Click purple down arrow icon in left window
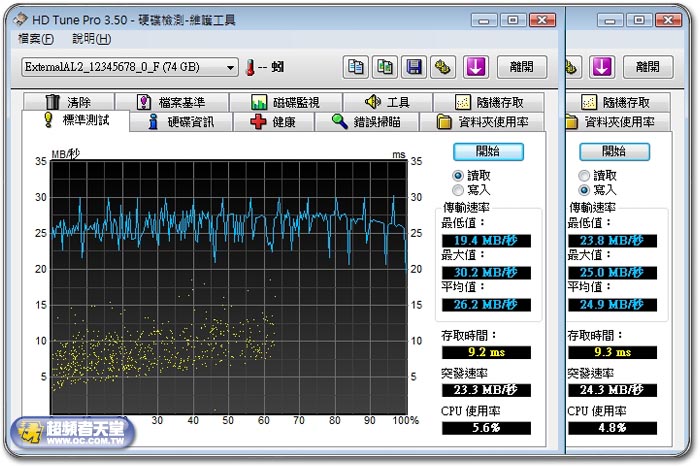700x466 pixels. (476, 67)
